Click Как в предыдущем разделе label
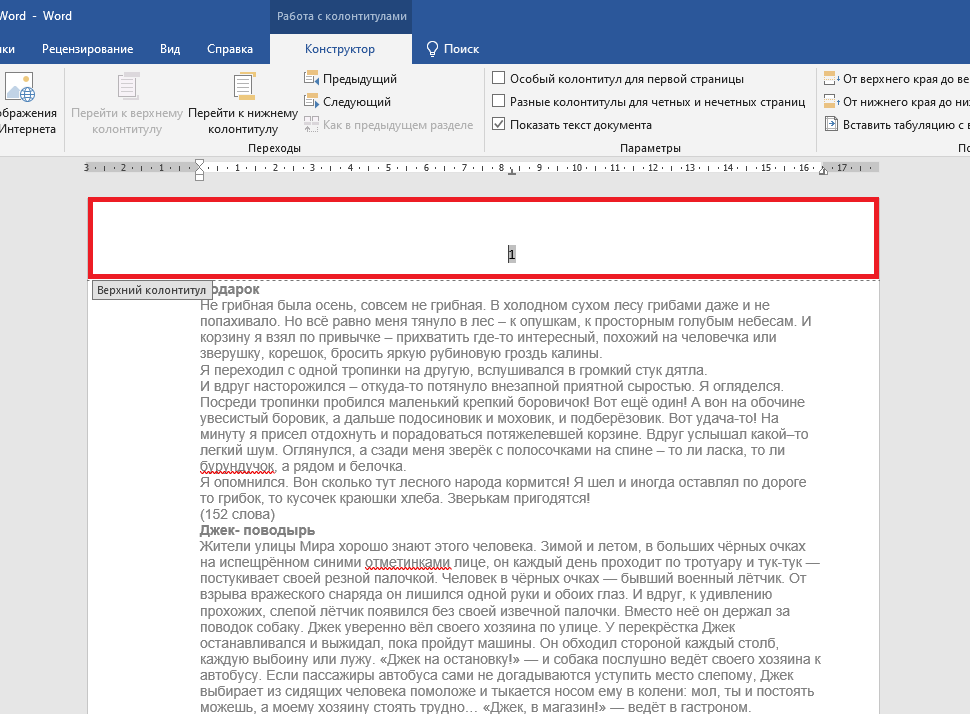970x714 pixels. [x=398, y=125]
